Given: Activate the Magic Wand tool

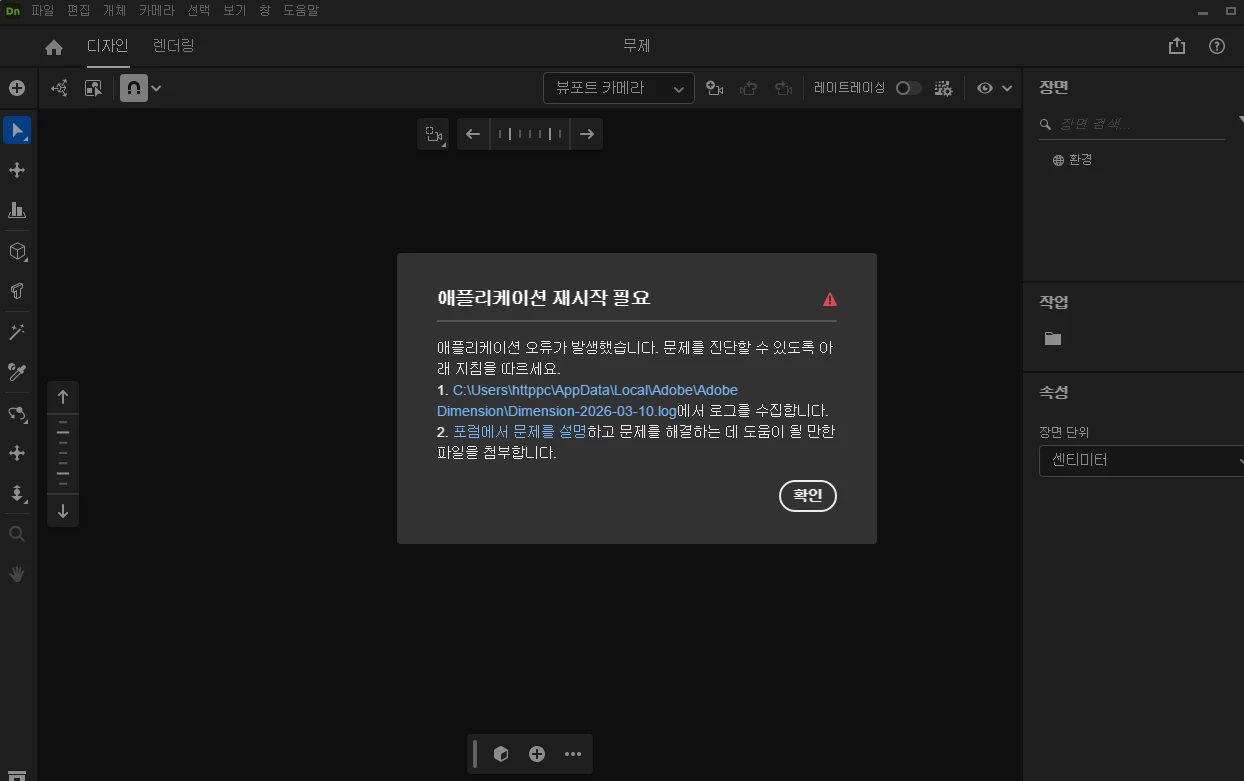Looking at the screenshot, I should click(x=17, y=332).
